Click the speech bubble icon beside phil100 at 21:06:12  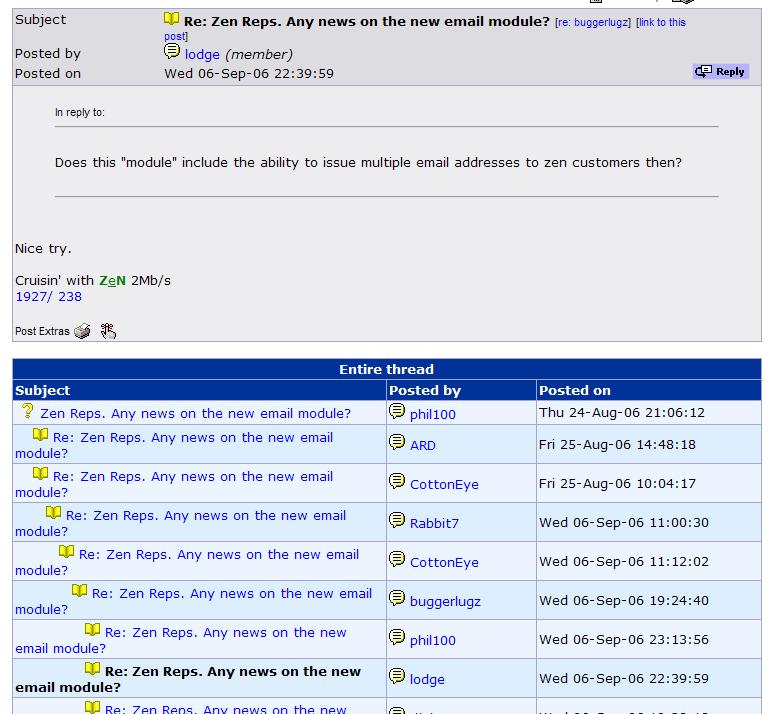[396, 411]
